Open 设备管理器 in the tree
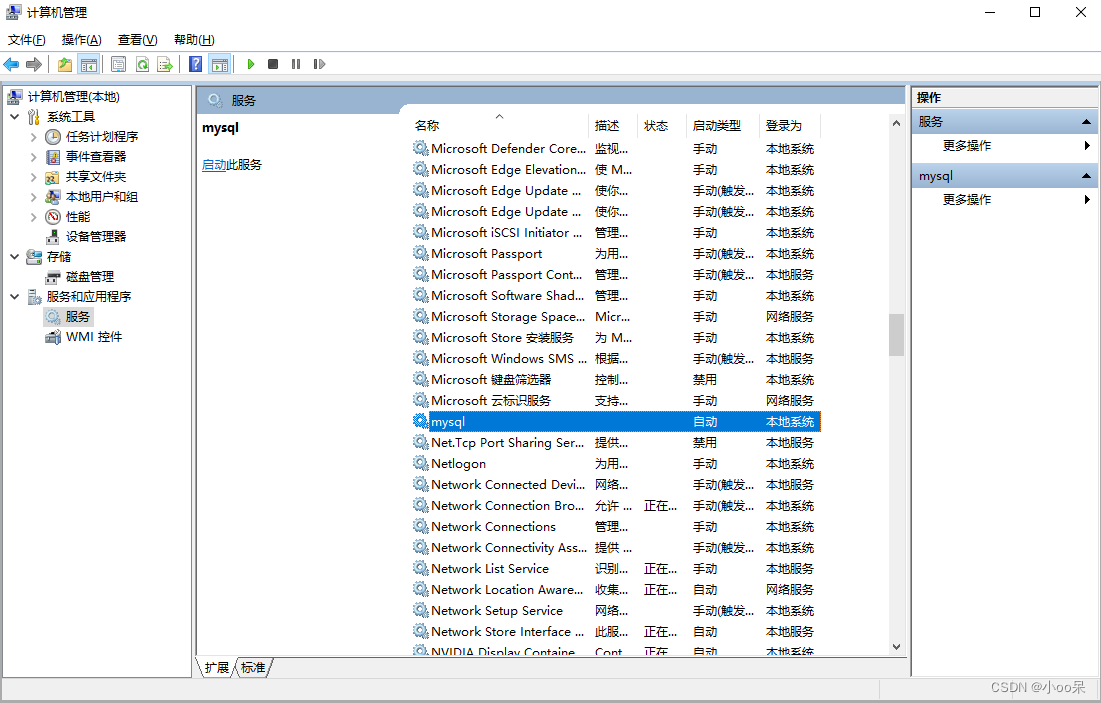Image resolution: width=1101 pixels, height=703 pixels. (x=96, y=237)
